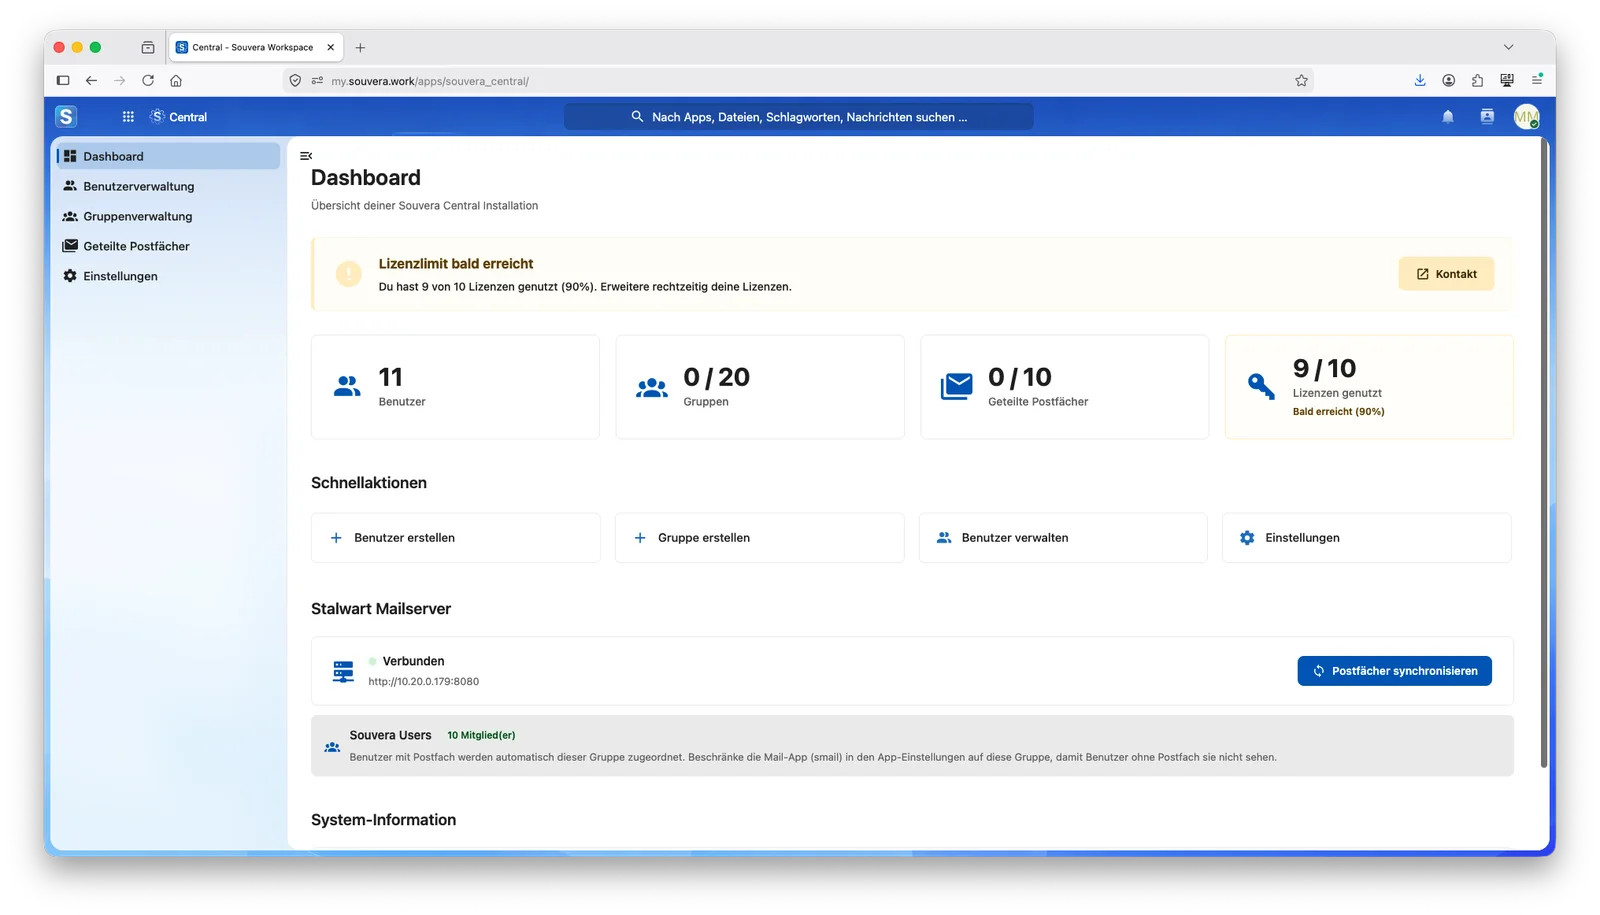Click the Stalwart Mailserver heading
The width and height of the screenshot is (1600, 915).
pos(381,609)
